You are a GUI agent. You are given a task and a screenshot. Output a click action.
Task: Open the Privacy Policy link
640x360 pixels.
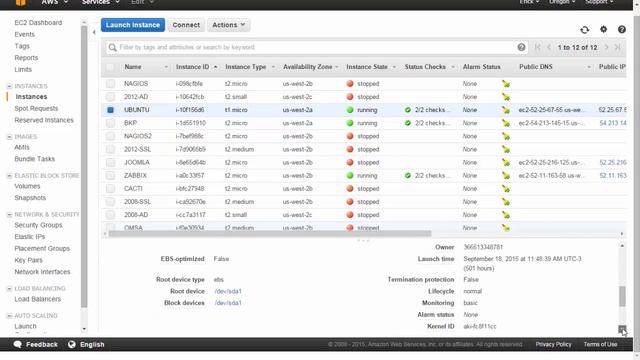point(553,344)
